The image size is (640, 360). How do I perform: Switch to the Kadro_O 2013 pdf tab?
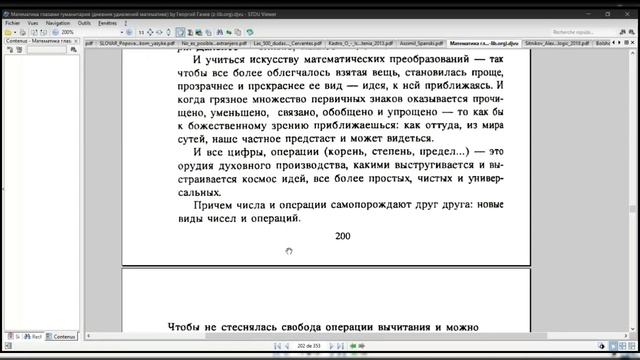pos(360,43)
